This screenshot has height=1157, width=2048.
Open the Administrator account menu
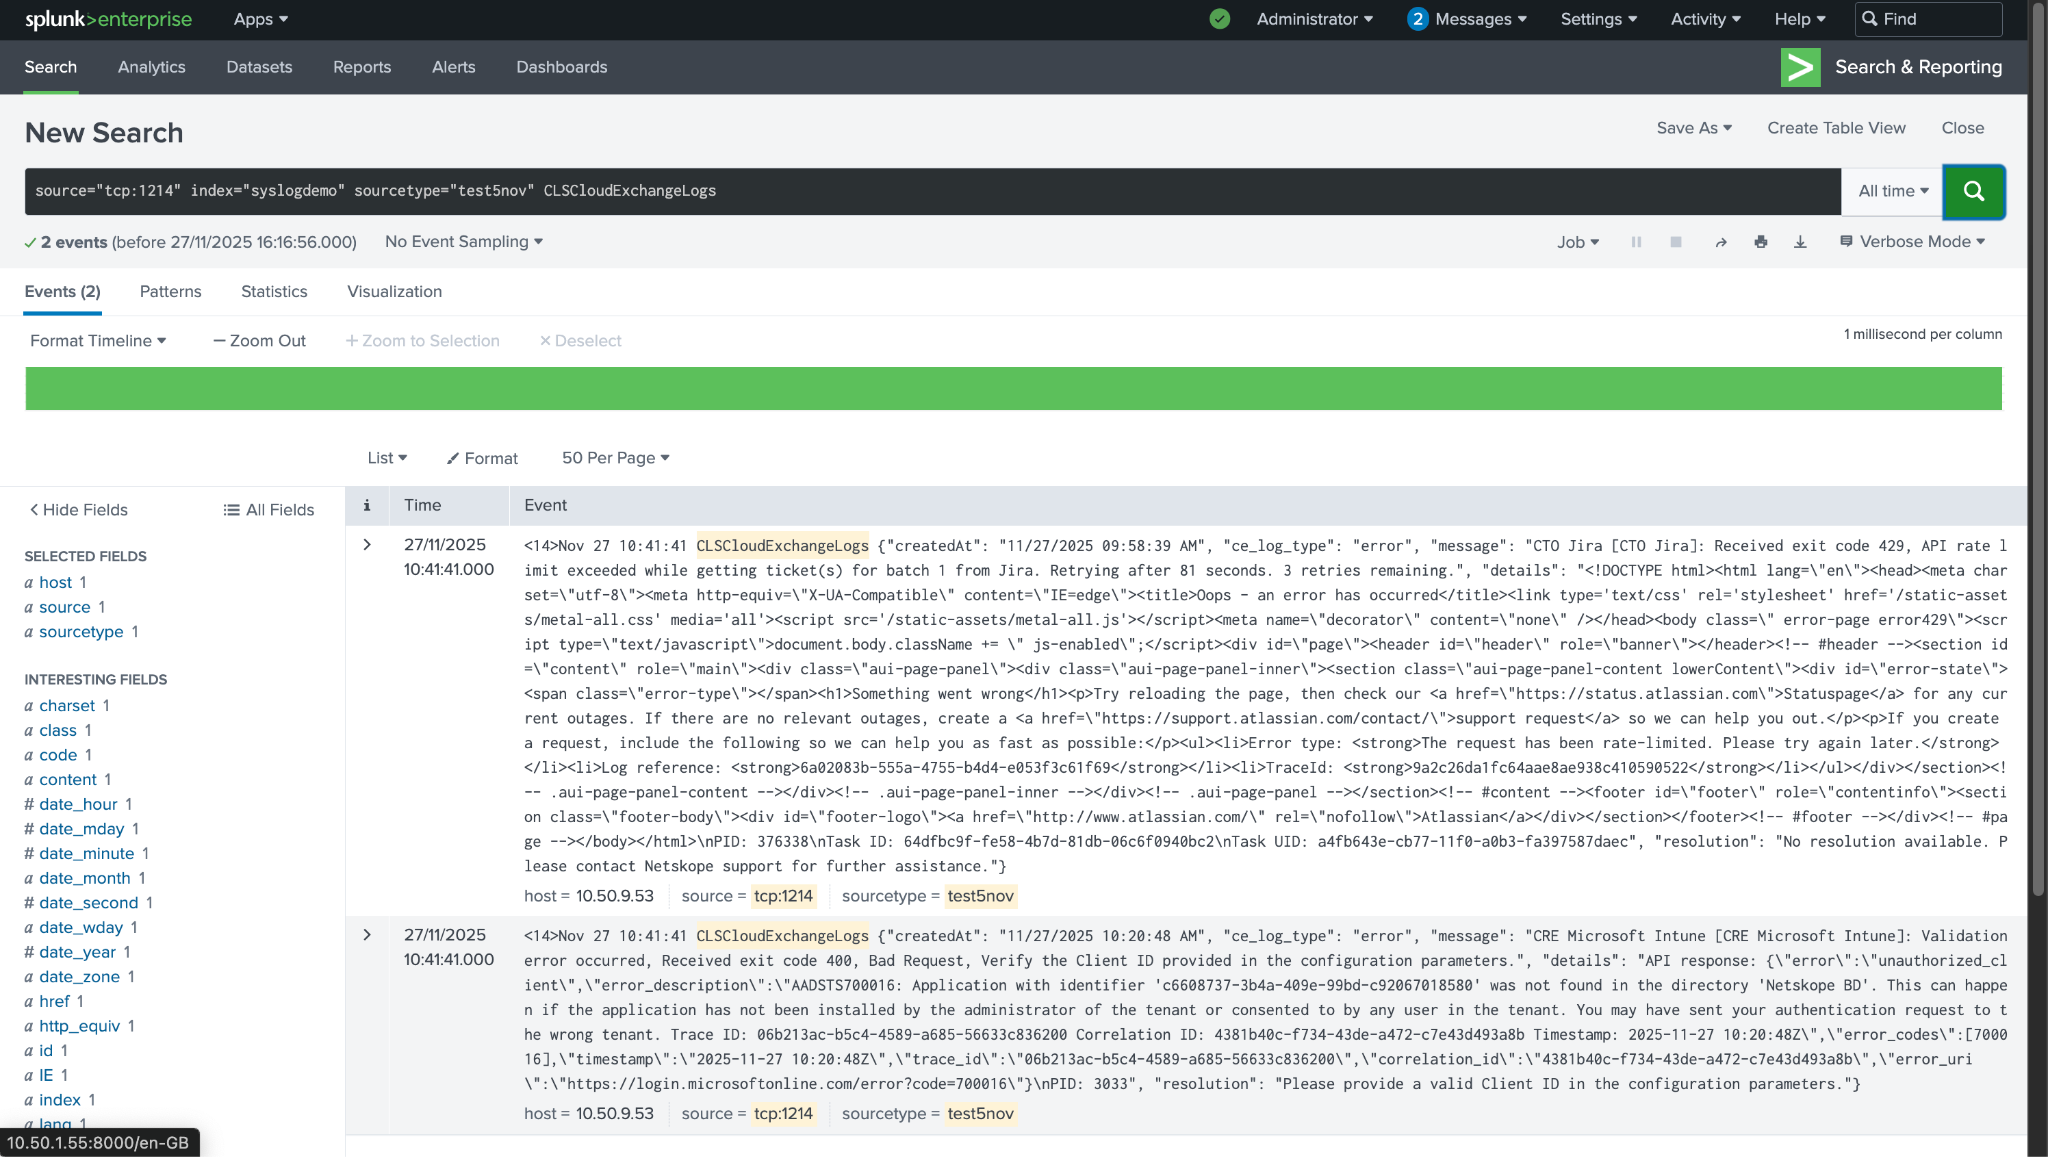pos(1314,19)
